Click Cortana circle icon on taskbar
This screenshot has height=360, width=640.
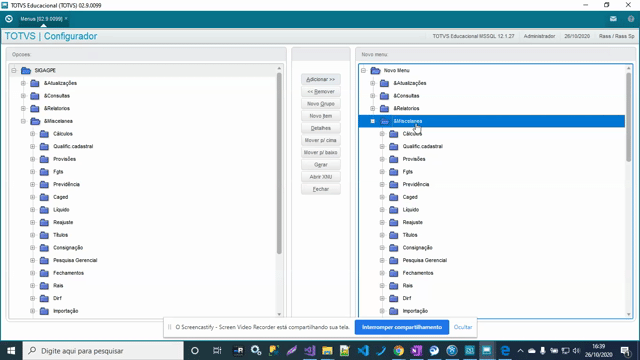(195, 351)
